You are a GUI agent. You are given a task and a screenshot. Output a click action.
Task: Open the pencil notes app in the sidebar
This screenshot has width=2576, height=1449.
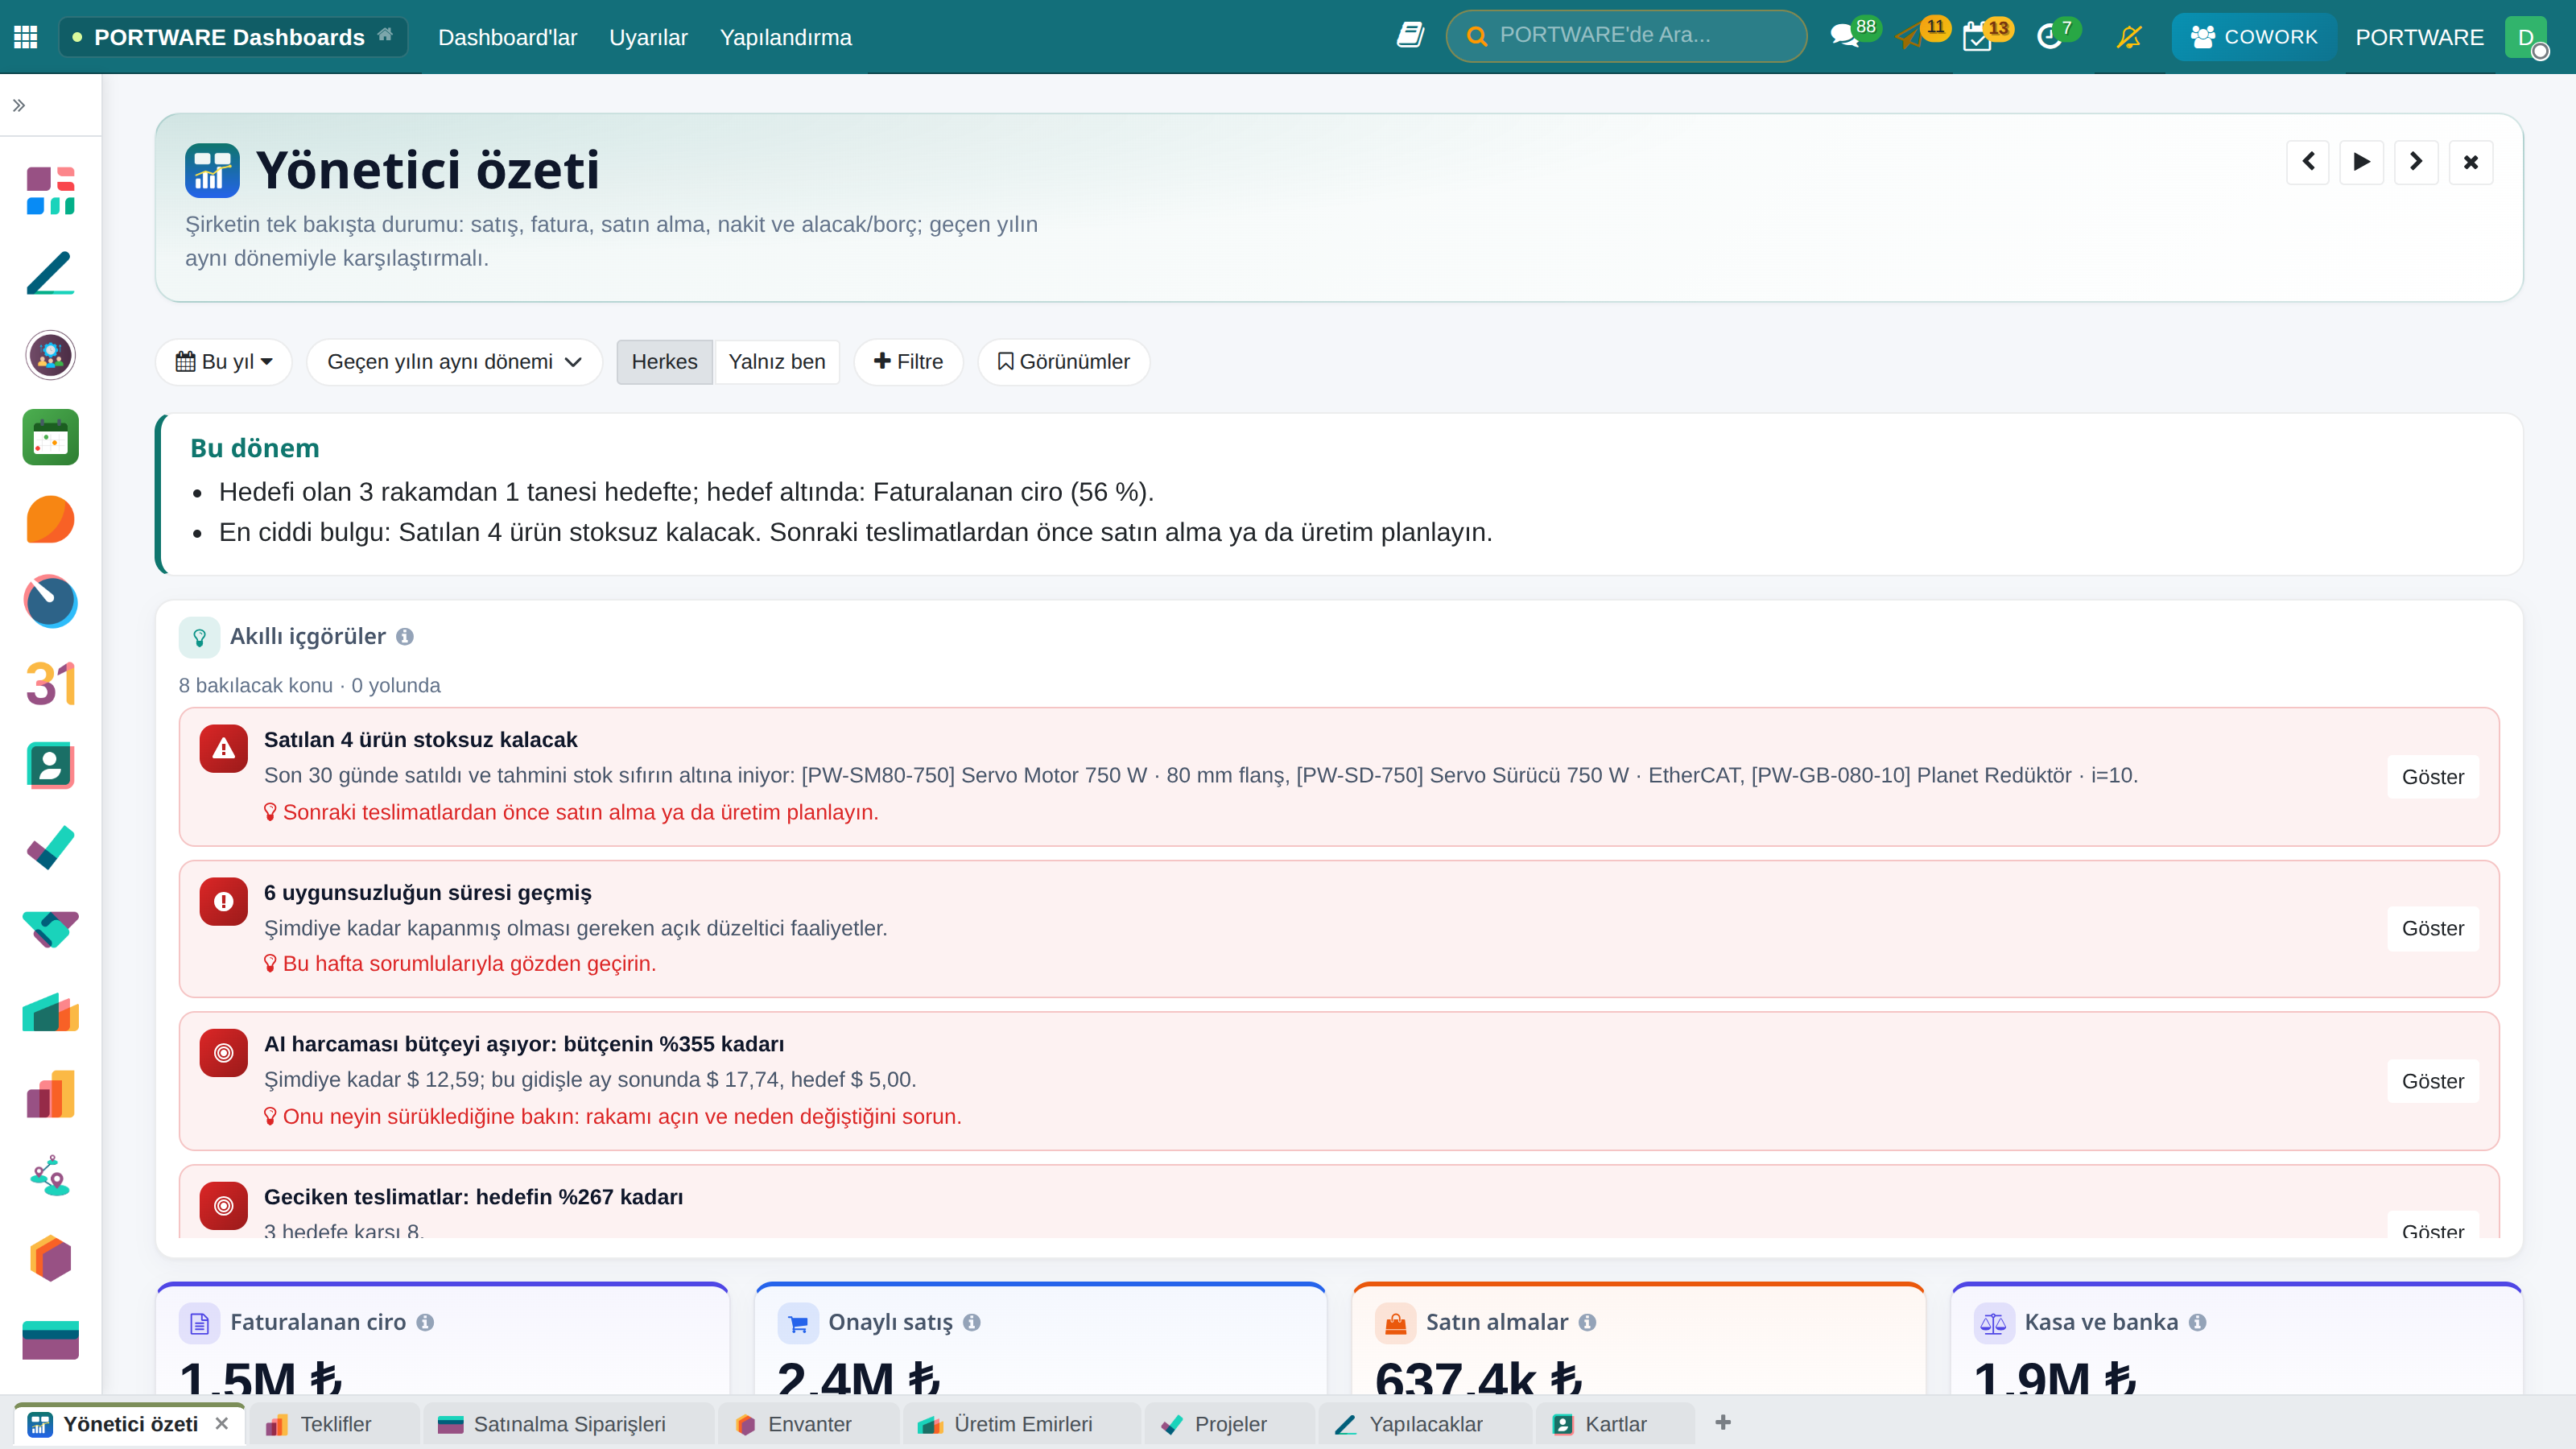point(50,273)
